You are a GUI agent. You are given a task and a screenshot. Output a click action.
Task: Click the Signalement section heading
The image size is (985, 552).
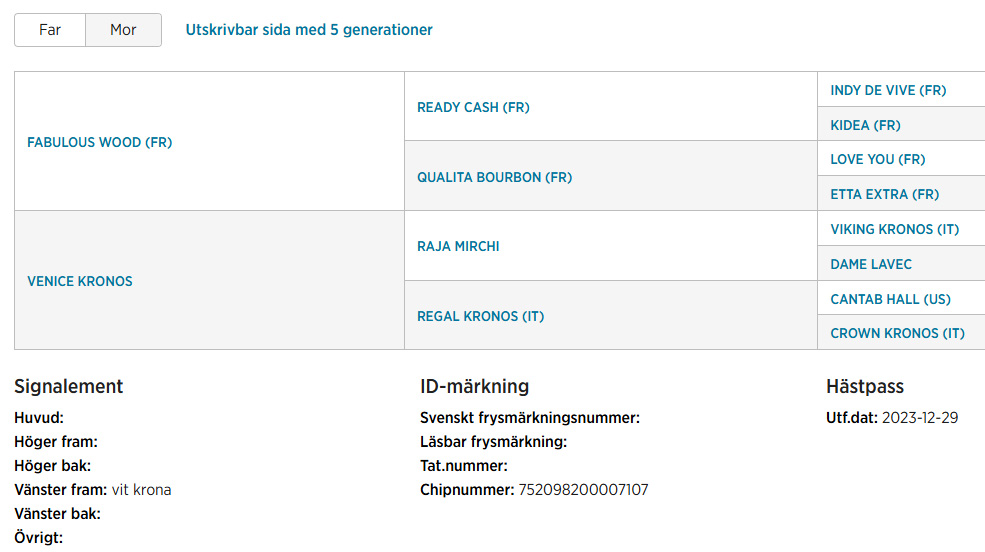tap(68, 386)
